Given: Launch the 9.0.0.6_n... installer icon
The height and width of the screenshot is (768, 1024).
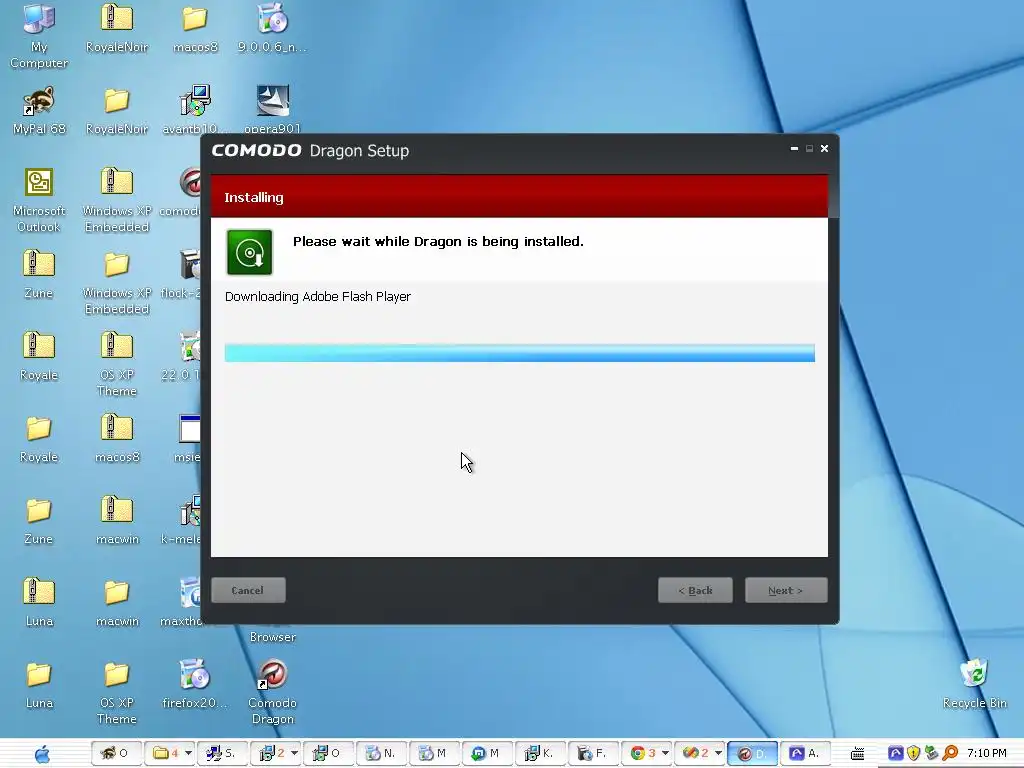Looking at the screenshot, I should click(272, 27).
